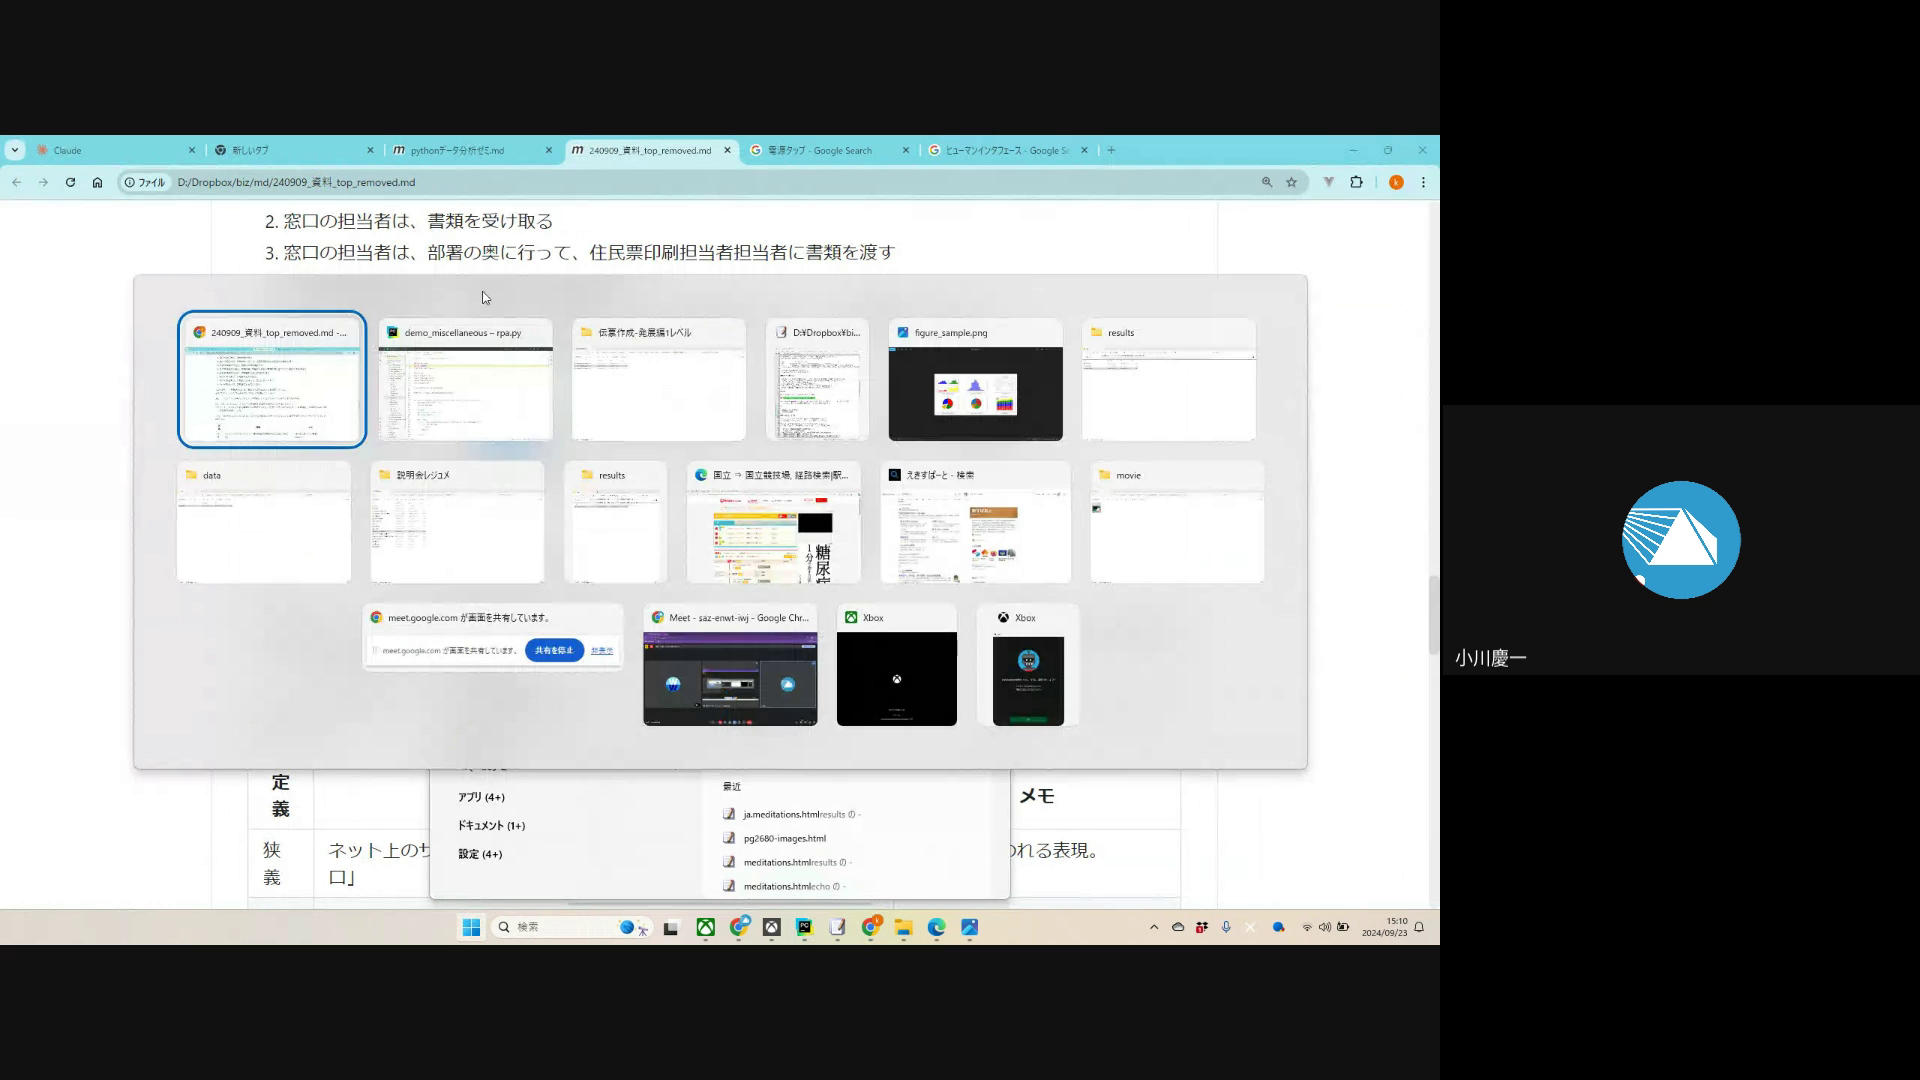Click the Chrome reload page icon
The height and width of the screenshot is (1080, 1920).
coord(70,182)
